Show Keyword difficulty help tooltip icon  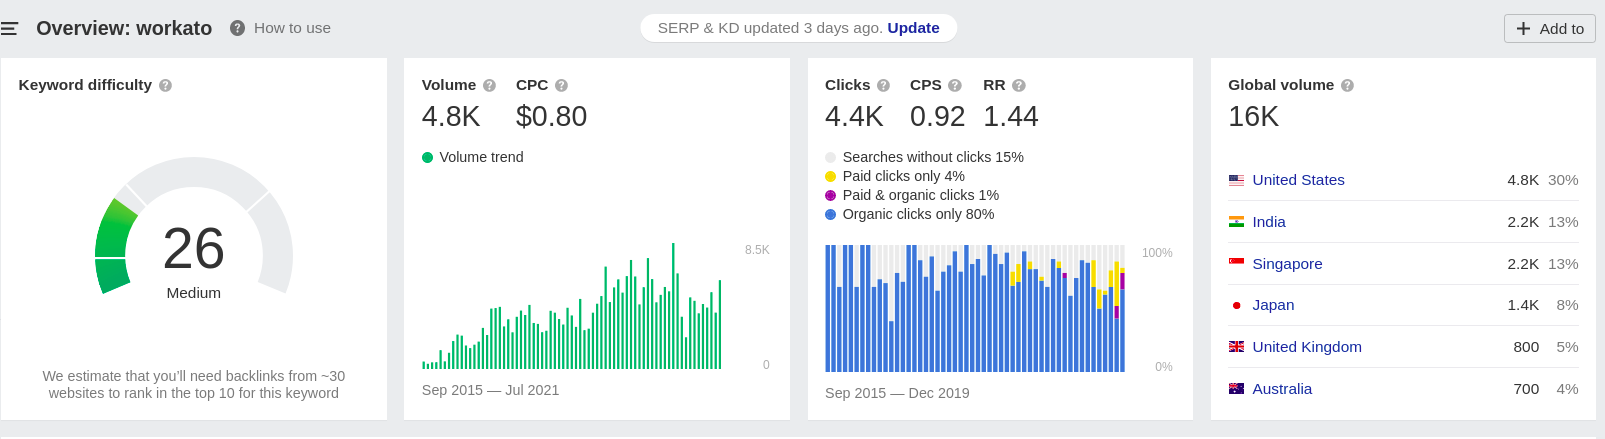coord(165,85)
